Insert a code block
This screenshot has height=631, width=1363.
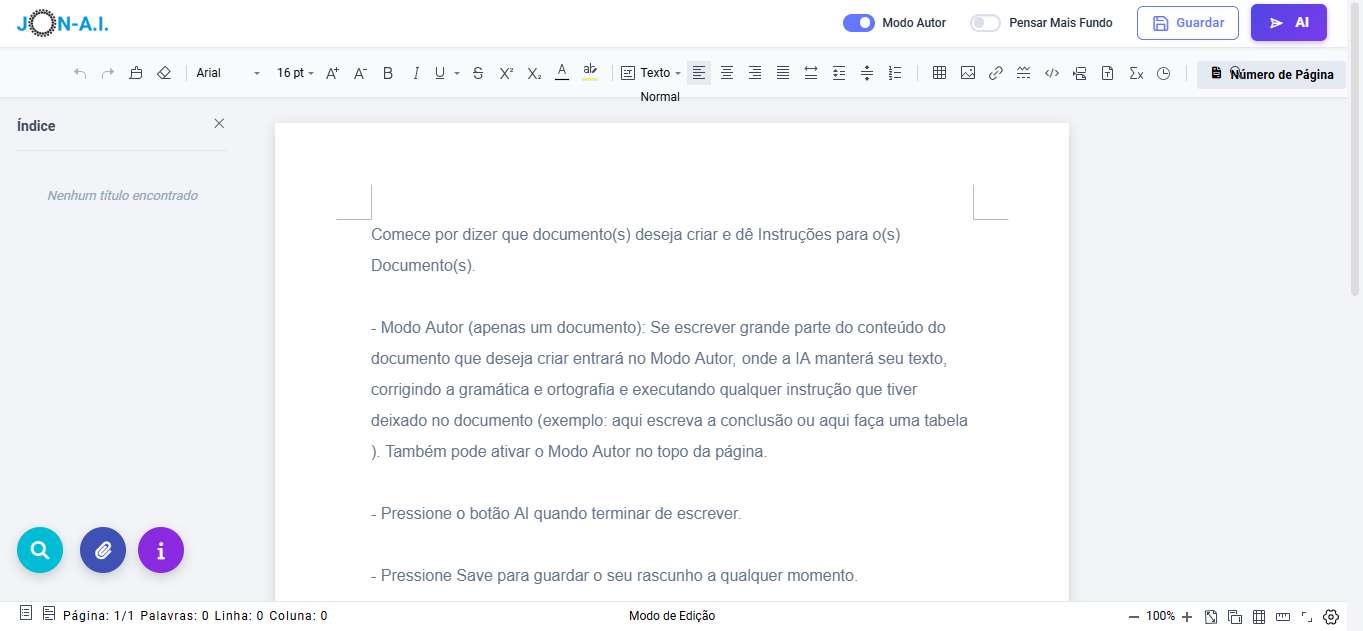click(x=1051, y=73)
